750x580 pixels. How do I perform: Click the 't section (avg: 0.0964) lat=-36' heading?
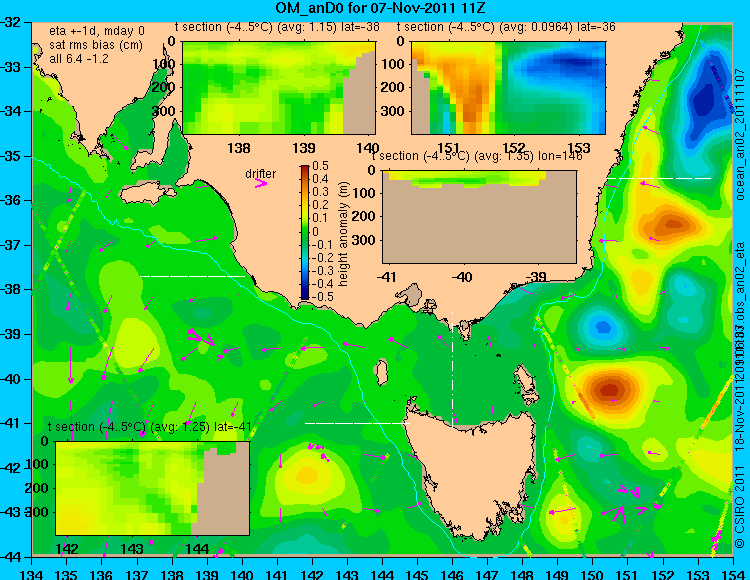506,27
